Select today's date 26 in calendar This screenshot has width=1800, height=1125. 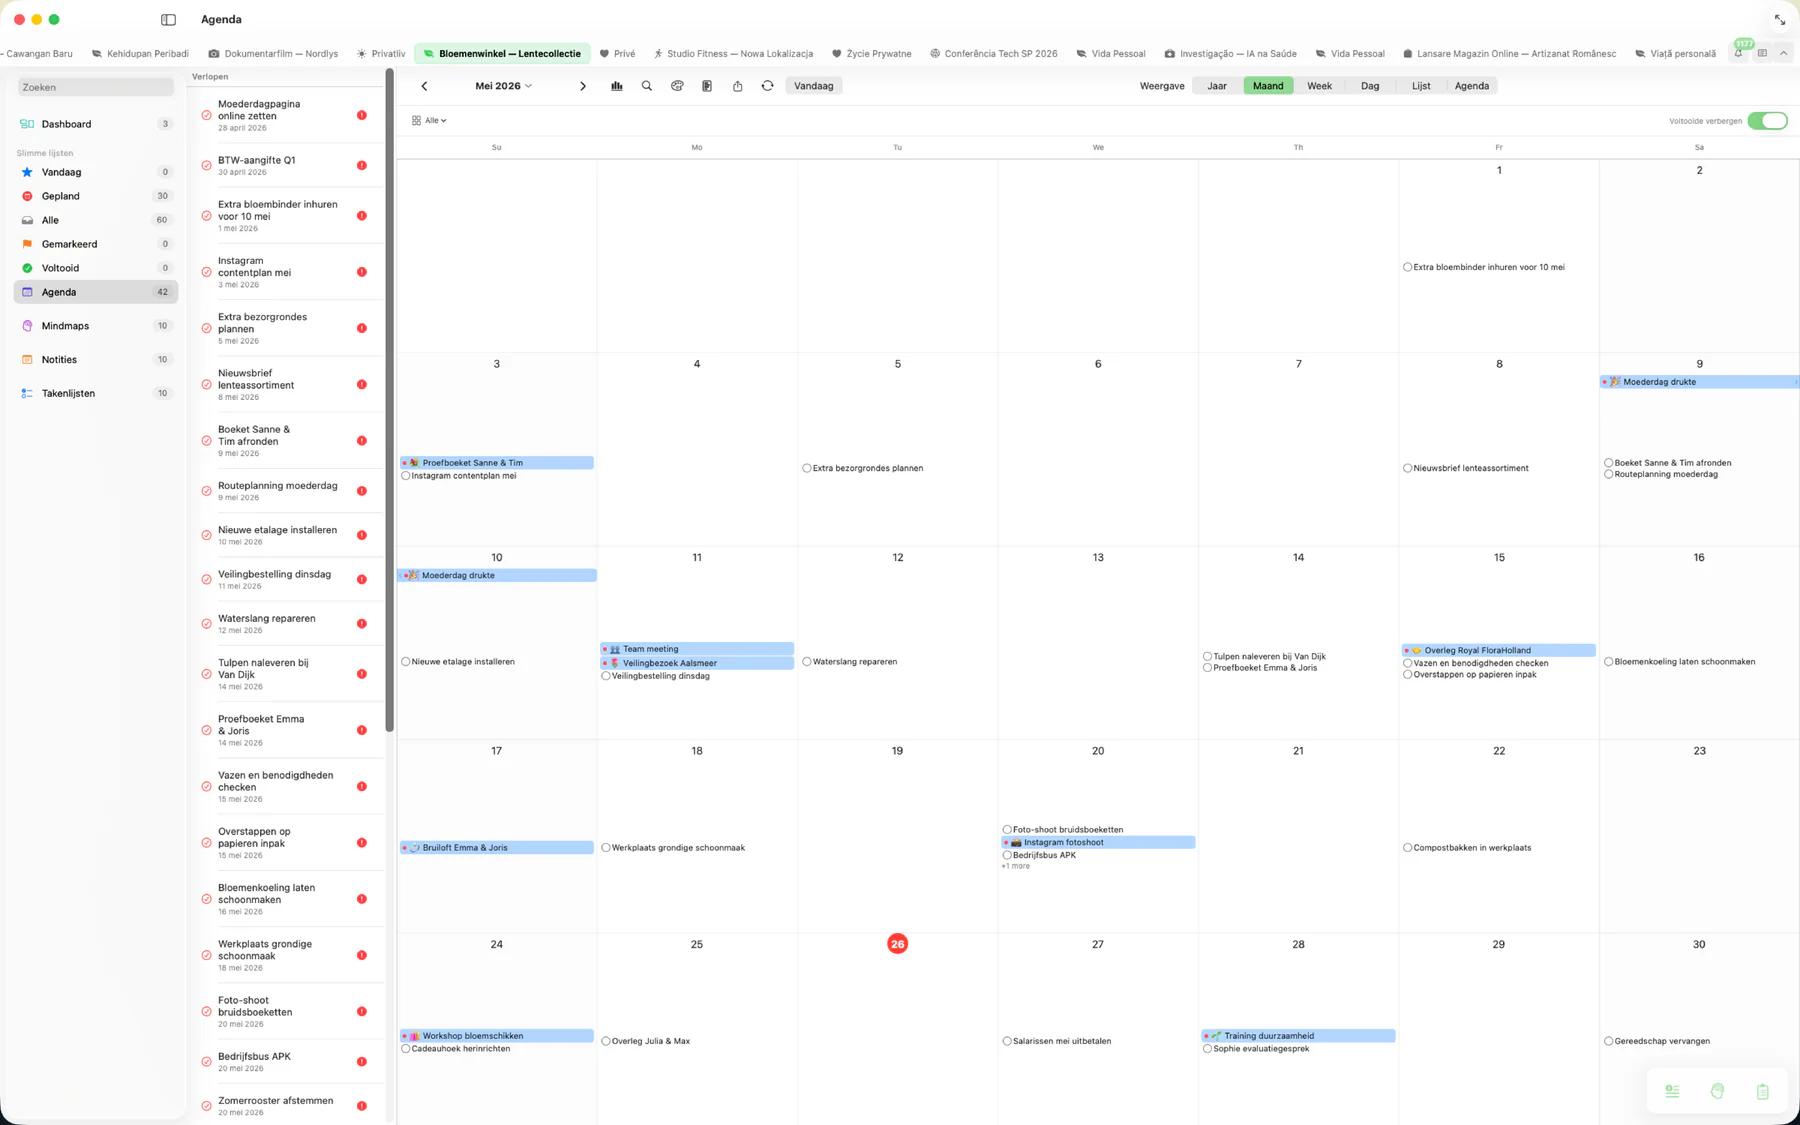(897, 944)
